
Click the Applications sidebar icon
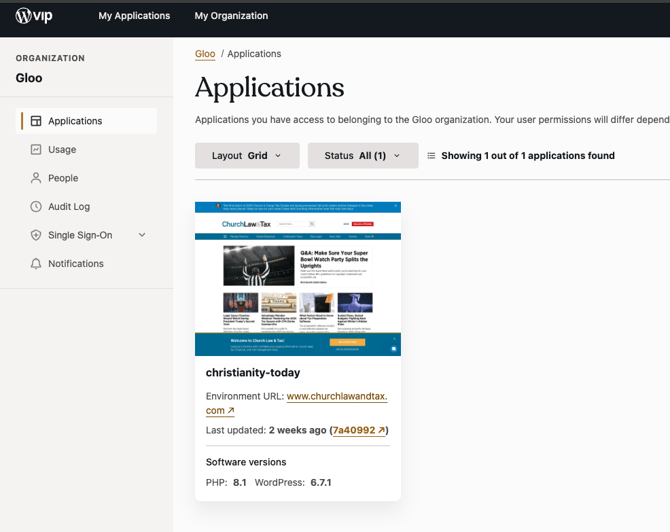pos(36,121)
